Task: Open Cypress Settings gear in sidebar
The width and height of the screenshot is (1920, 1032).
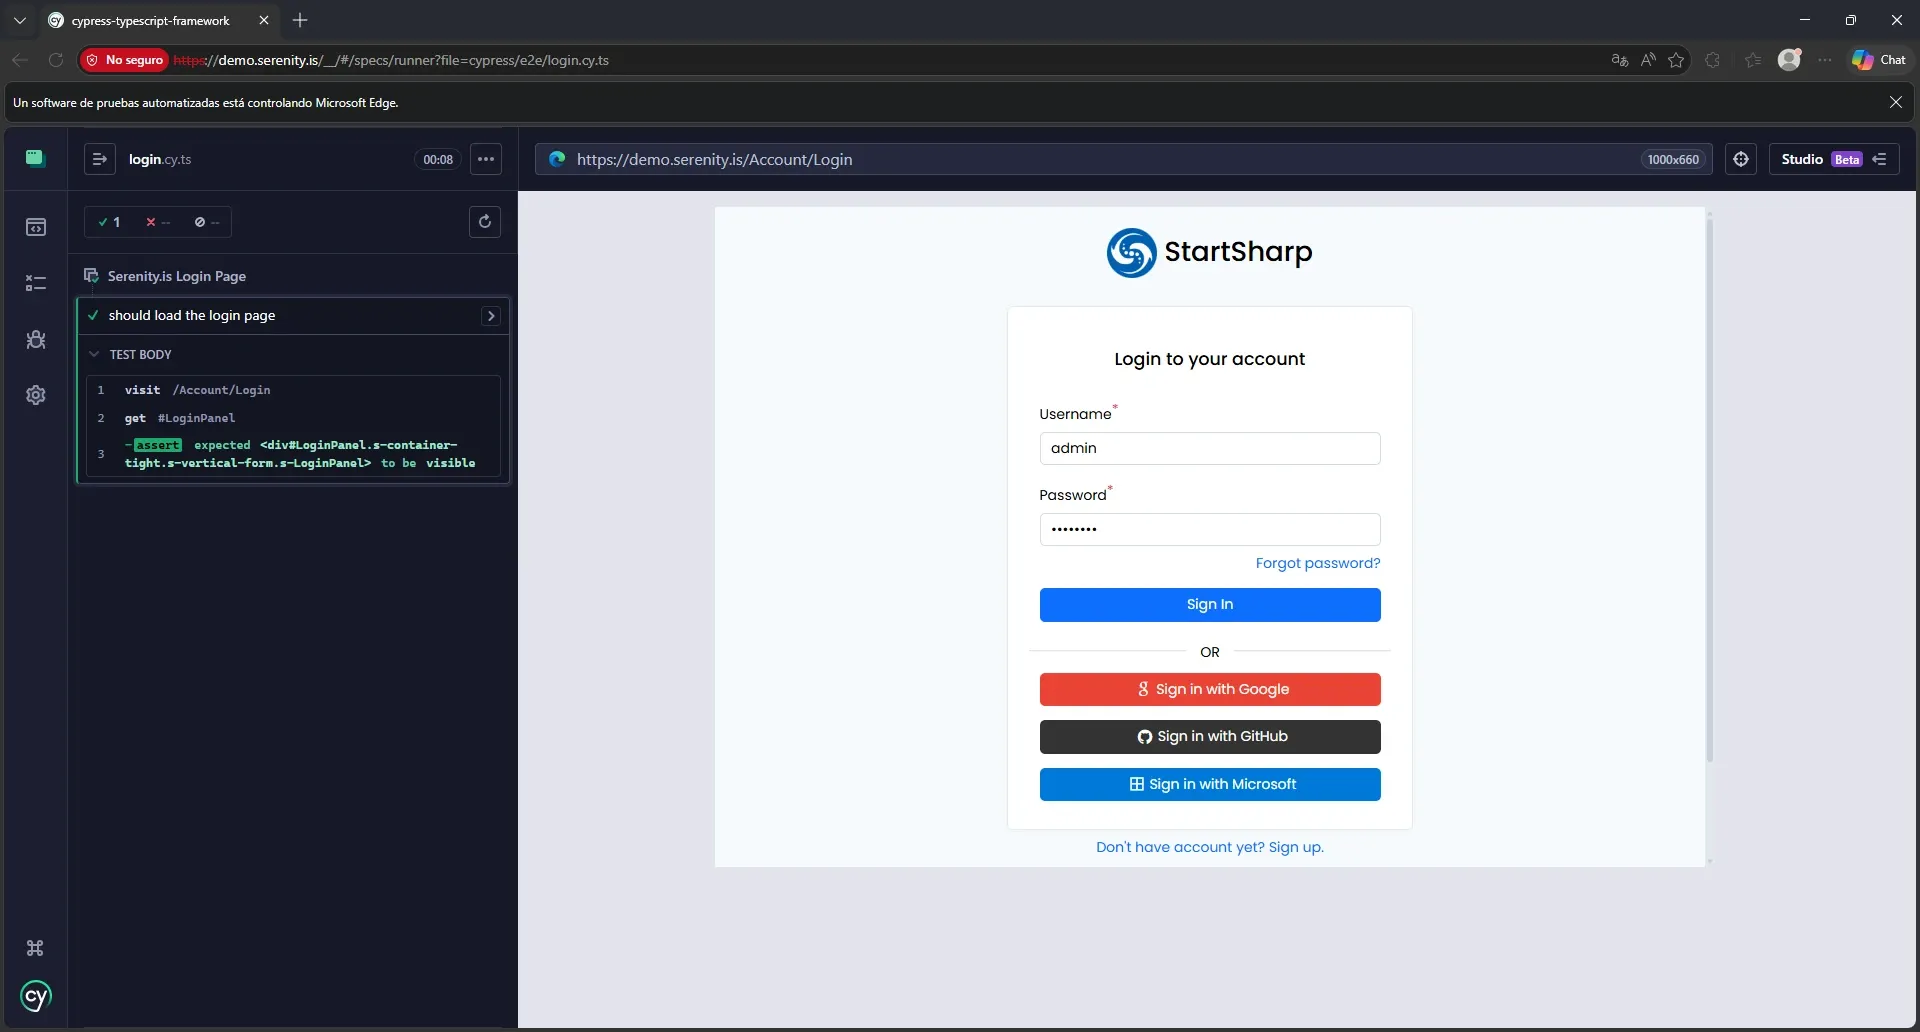Action: coord(36,395)
